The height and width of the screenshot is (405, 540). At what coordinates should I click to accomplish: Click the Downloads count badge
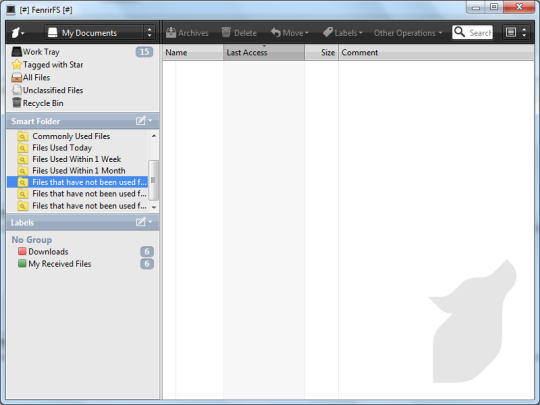(x=147, y=251)
